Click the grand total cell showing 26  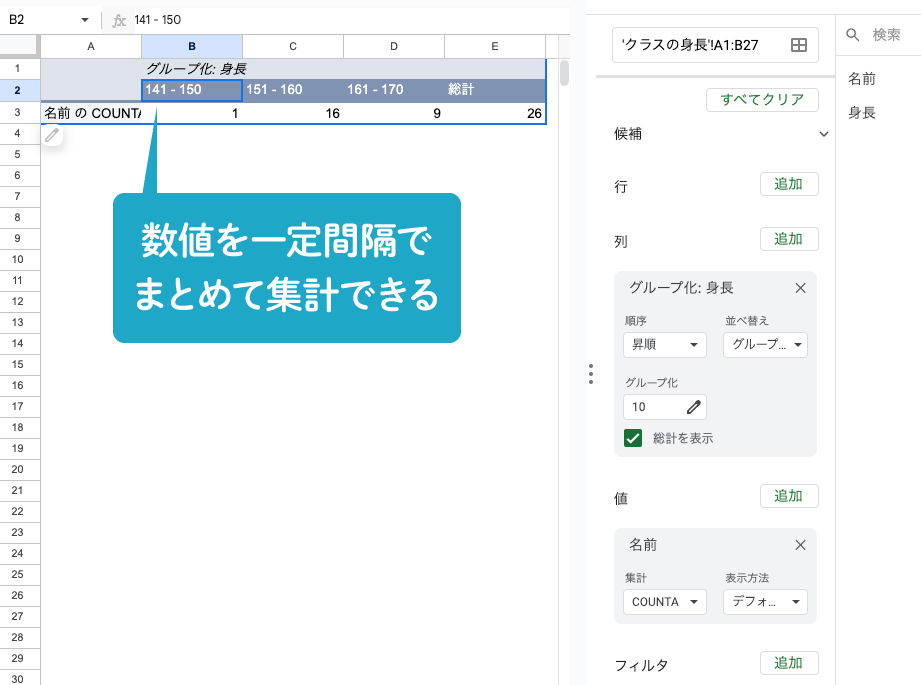pos(495,113)
